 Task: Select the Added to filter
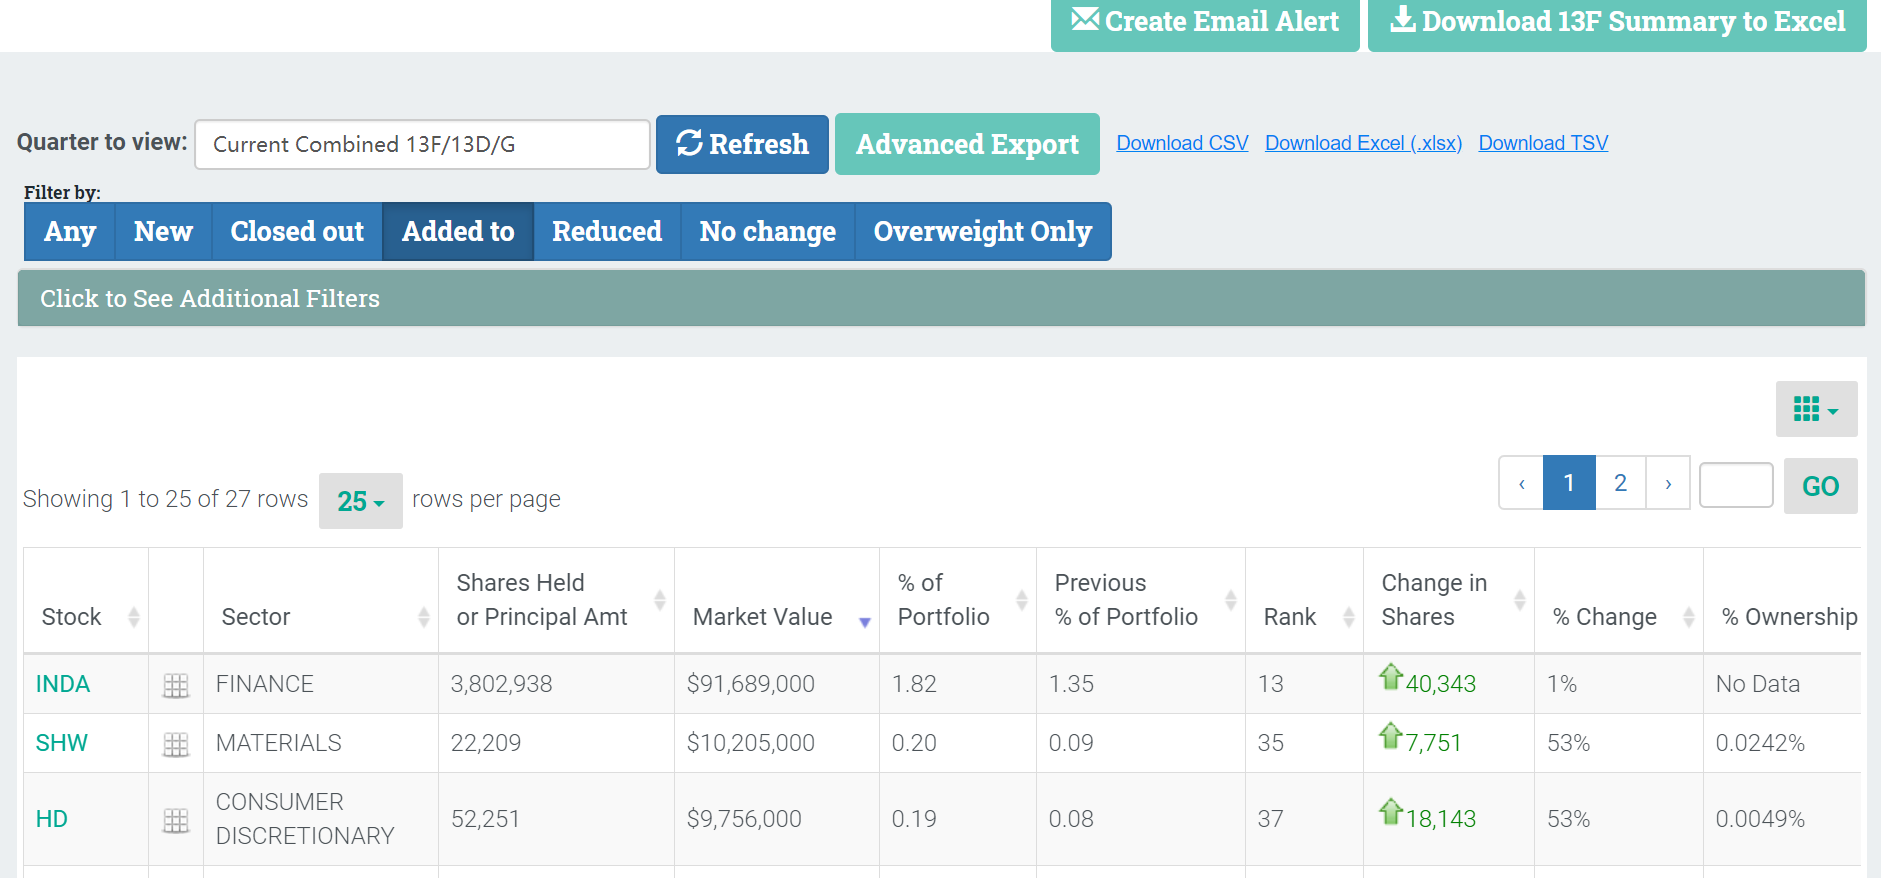click(x=458, y=232)
